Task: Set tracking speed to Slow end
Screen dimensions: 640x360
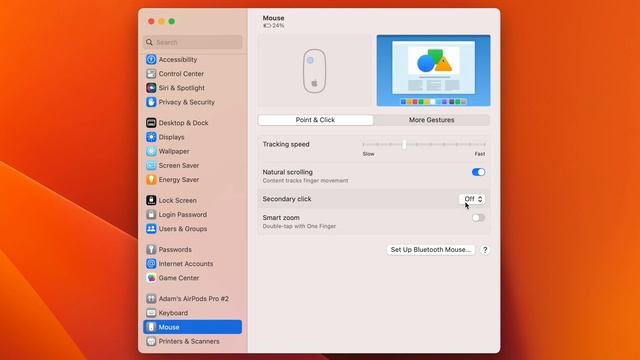Action: click(363, 144)
